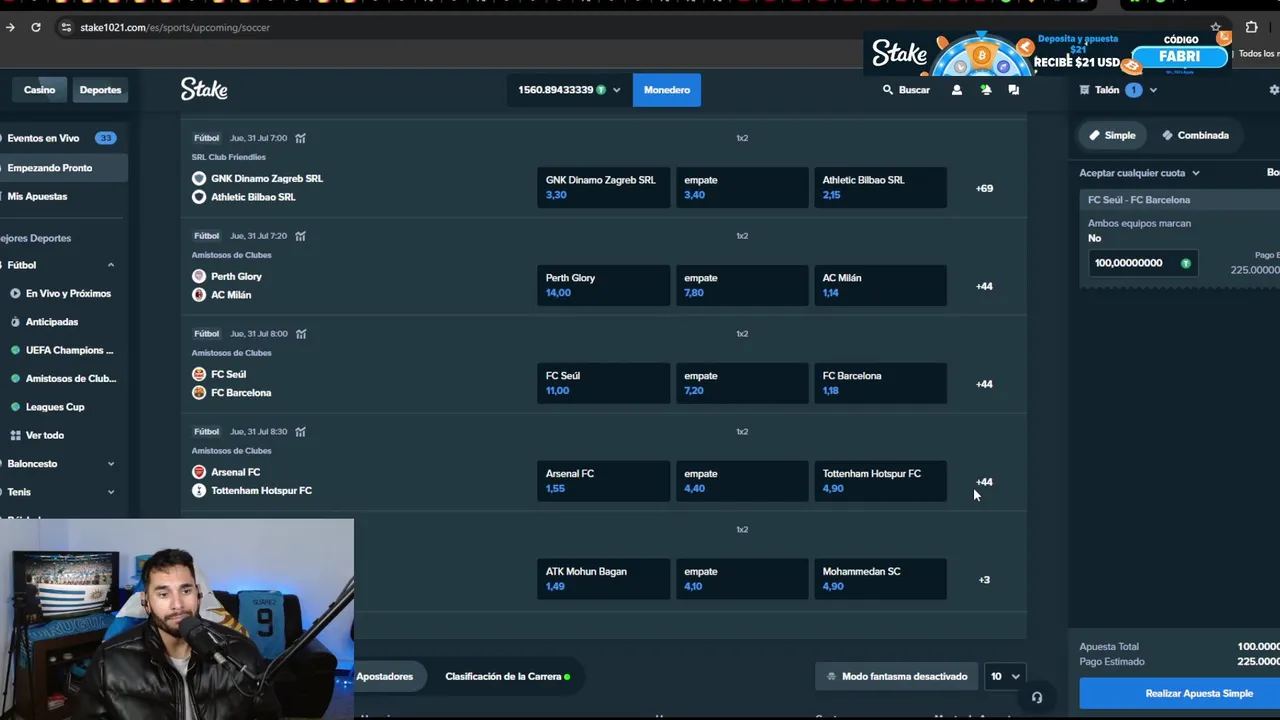Open the Clasificación de la Carrera tab
This screenshot has height=720, width=1280.
click(507, 676)
